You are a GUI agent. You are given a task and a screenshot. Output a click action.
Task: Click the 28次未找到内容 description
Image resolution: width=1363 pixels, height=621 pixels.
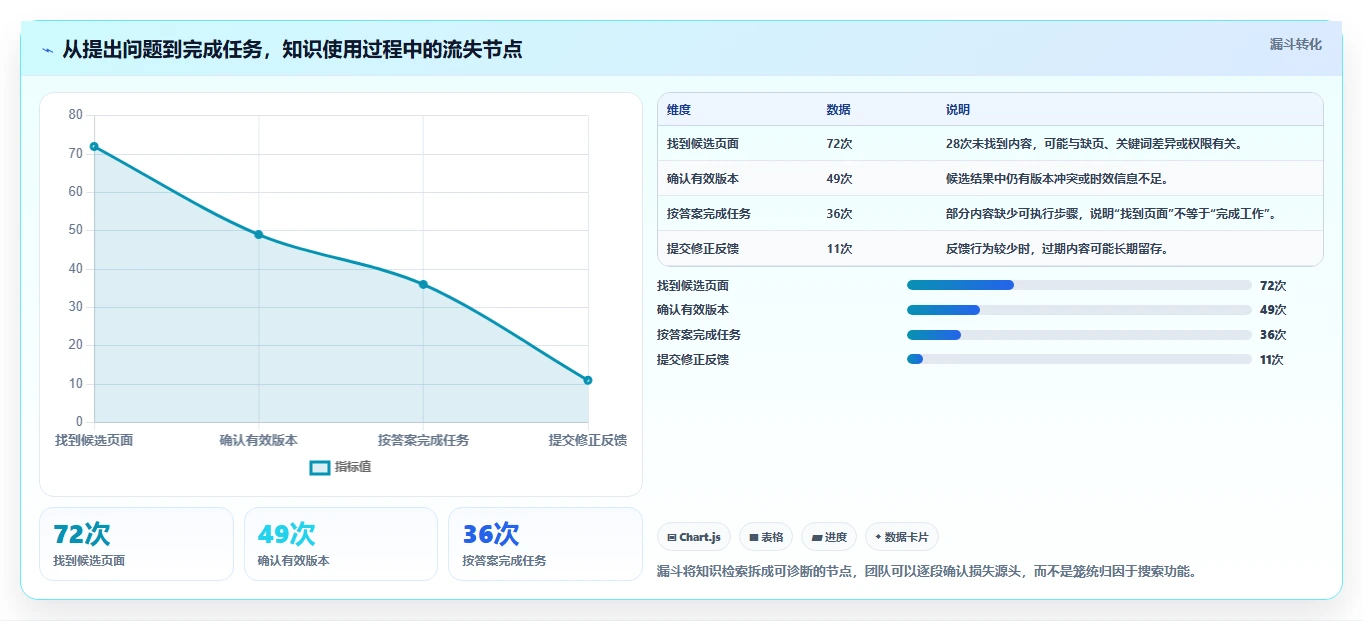pos(1094,144)
